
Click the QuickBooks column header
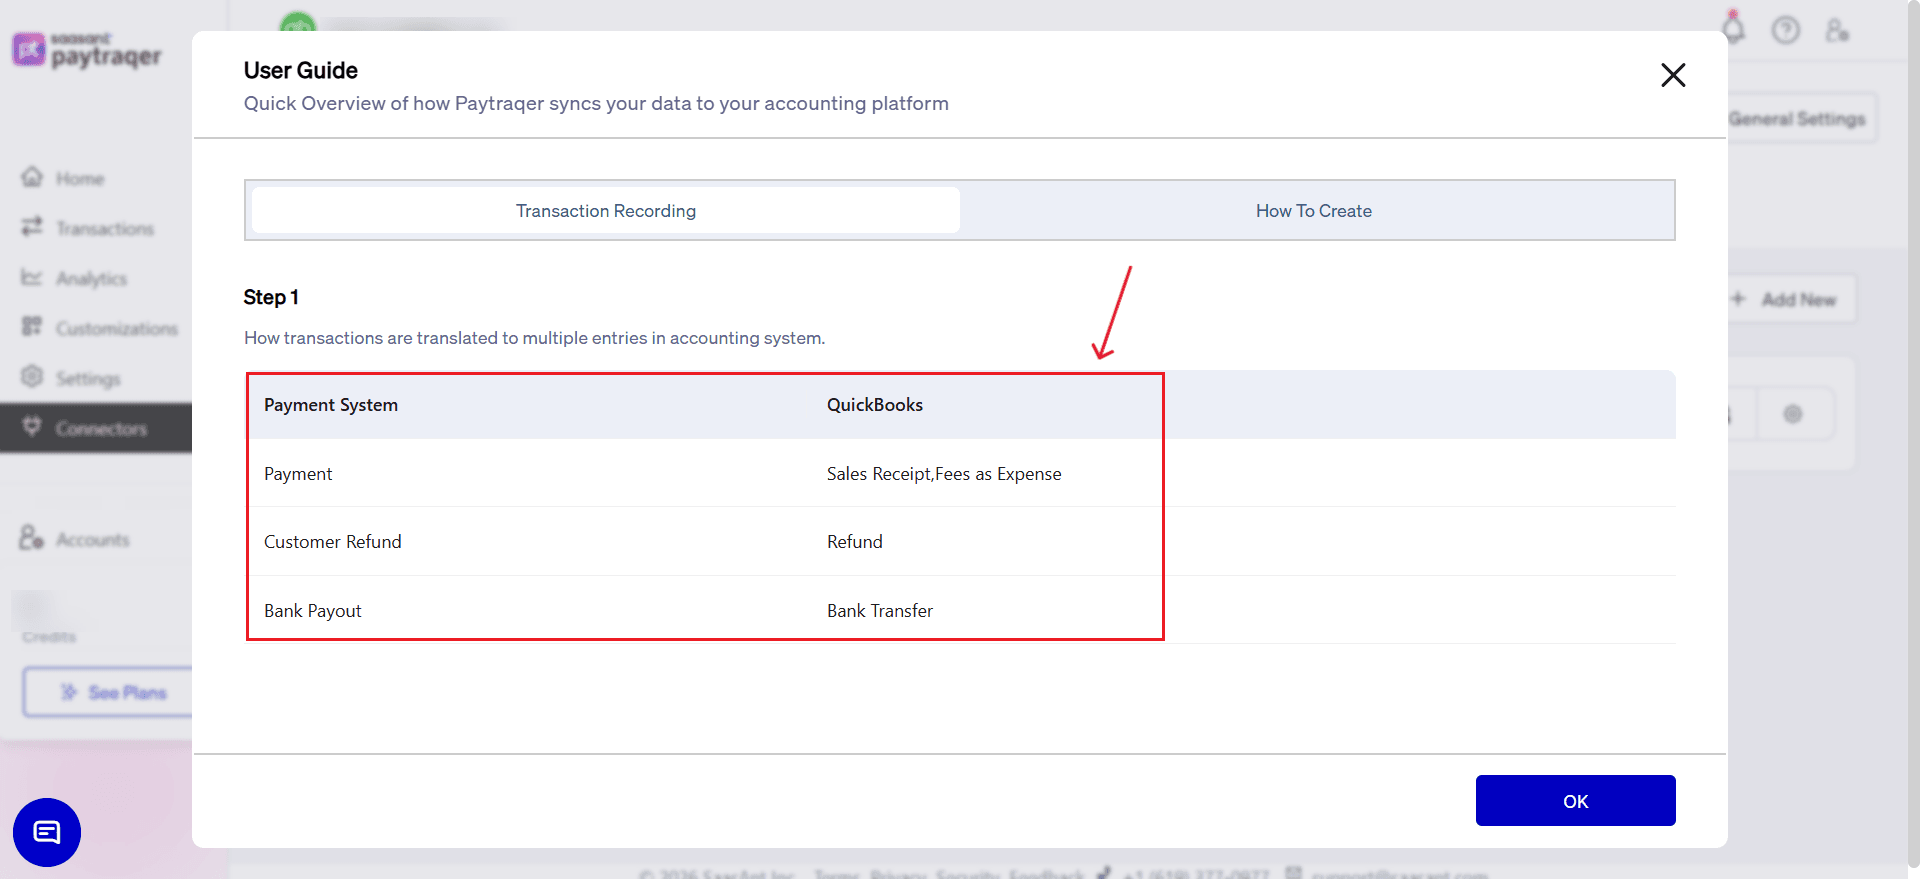point(875,405)
